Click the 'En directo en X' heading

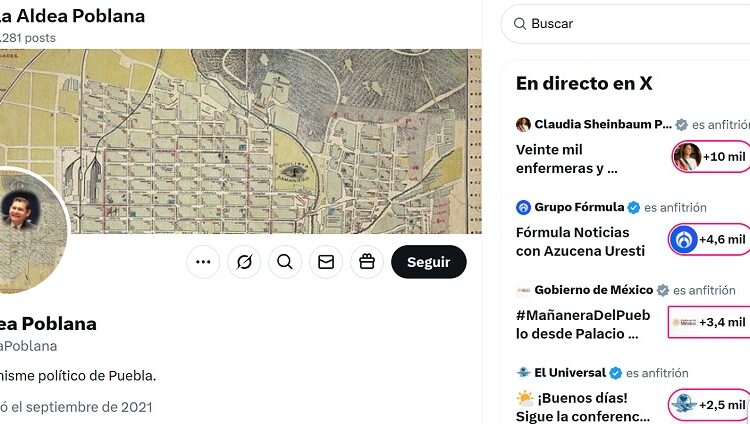(584, 83)
